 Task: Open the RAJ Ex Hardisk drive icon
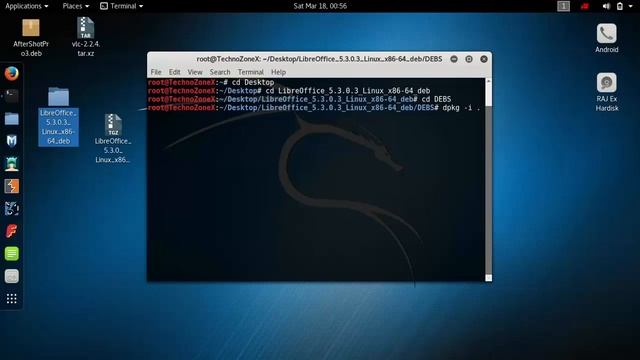point(607,92)
